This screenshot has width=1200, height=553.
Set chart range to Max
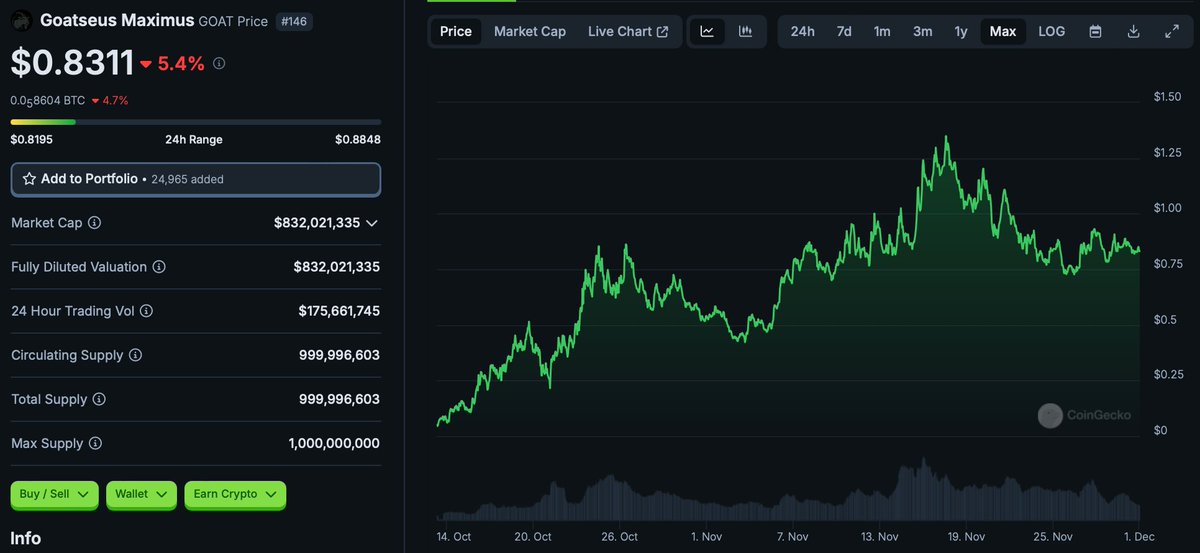coord(1003,31)
